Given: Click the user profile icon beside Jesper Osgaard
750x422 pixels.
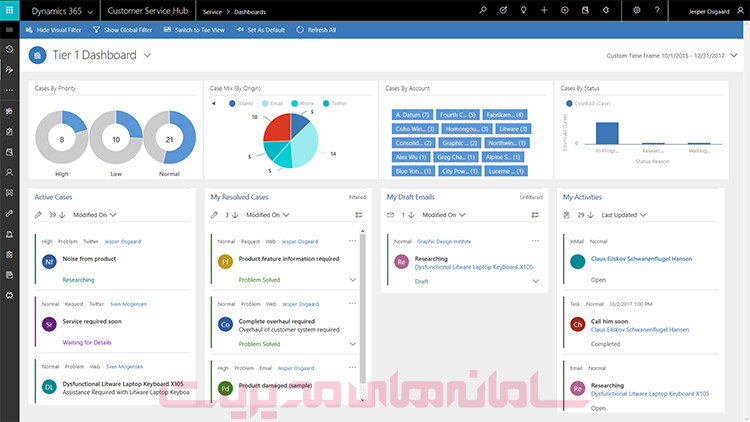Looking at the screenshot, I should 740,11.
